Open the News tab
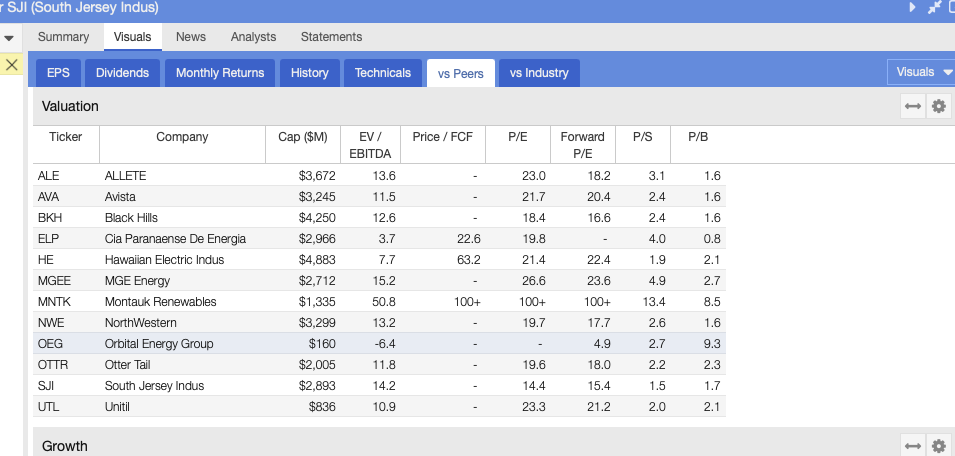955x456 pixels. pyautogui.click(x=191, y=37)
